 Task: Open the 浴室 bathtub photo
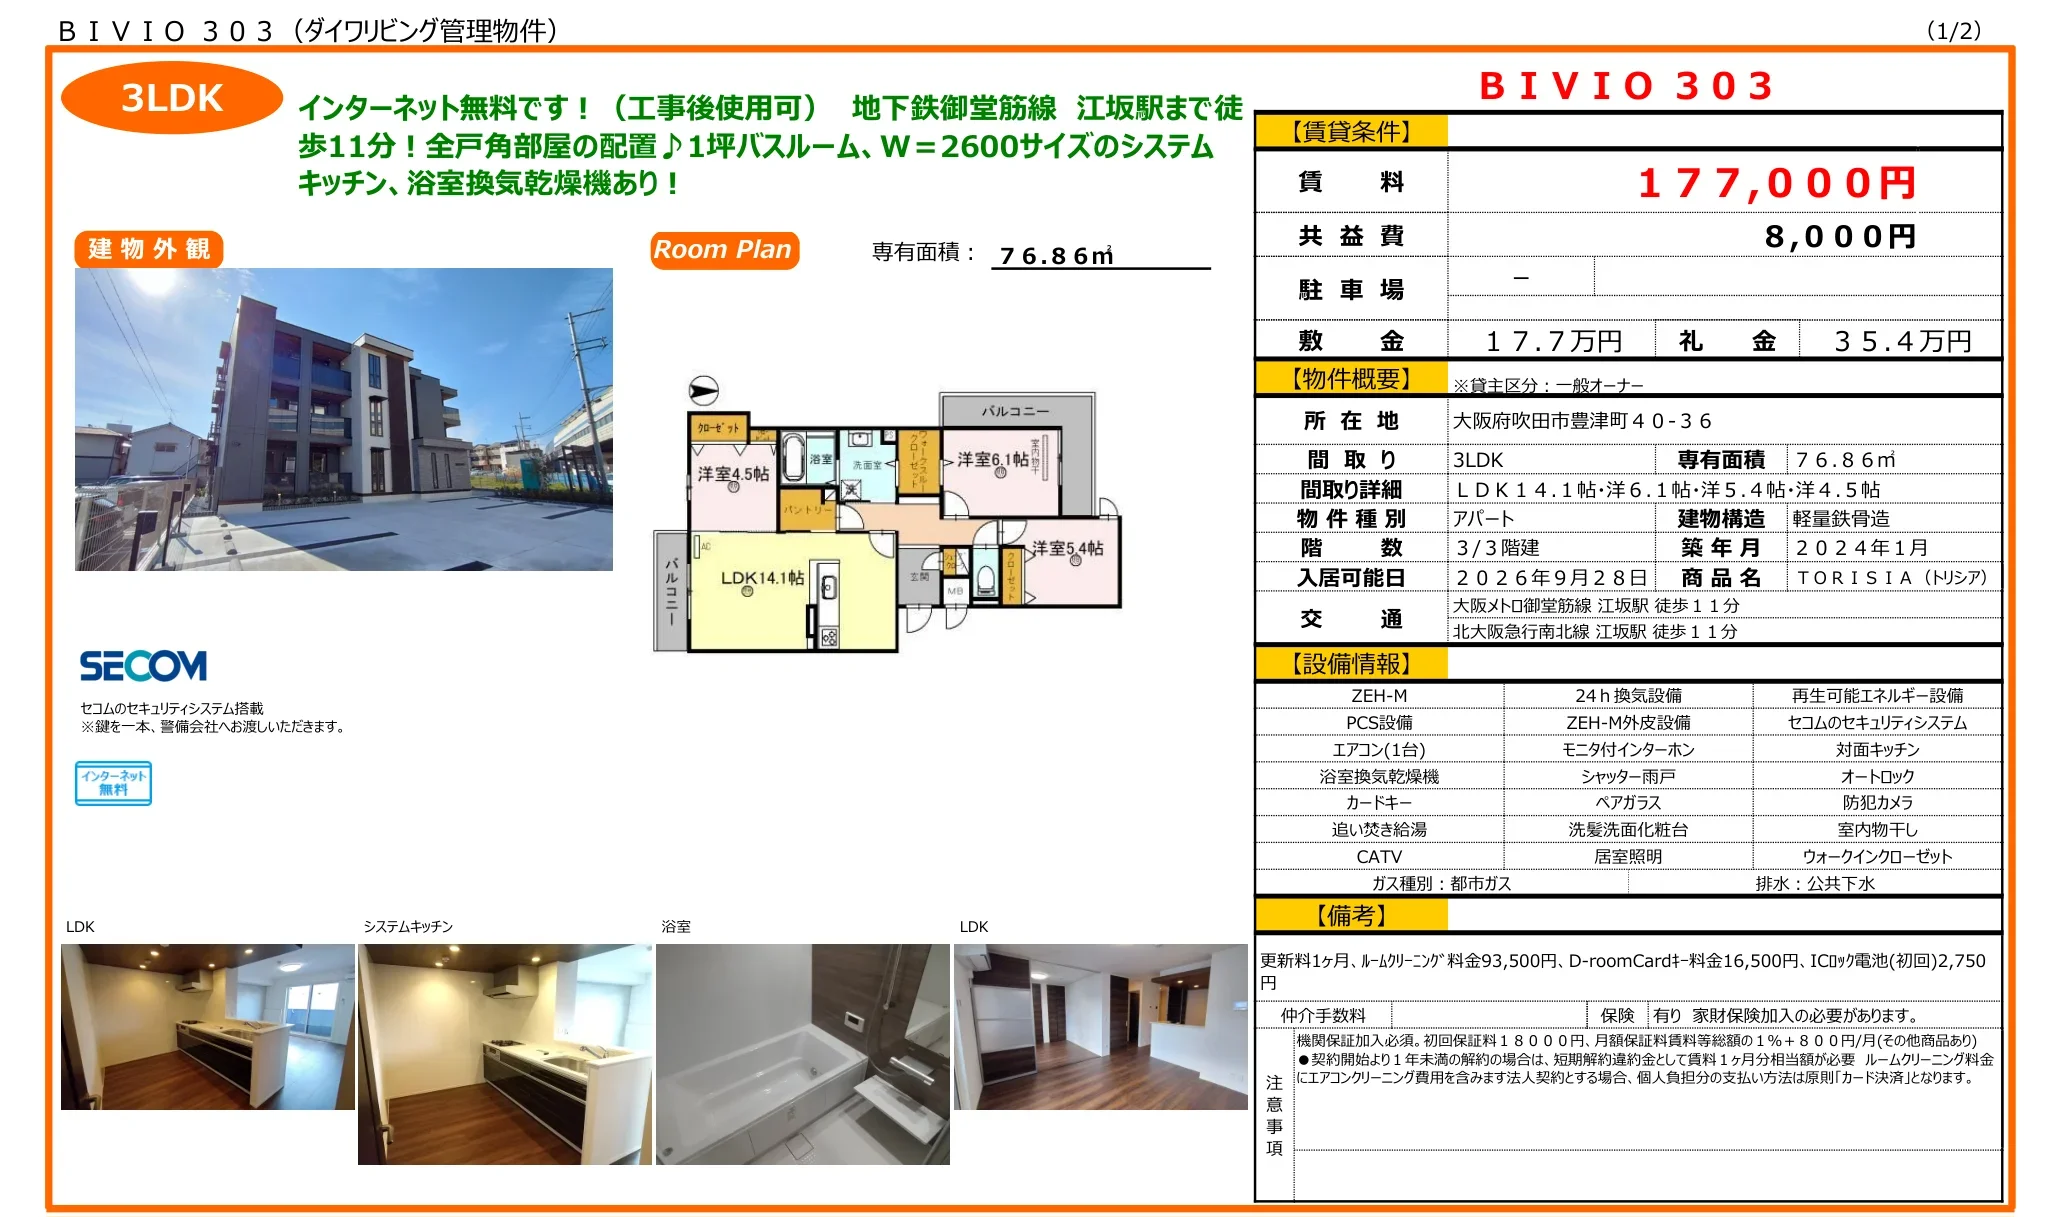[x=802, y=1054]
